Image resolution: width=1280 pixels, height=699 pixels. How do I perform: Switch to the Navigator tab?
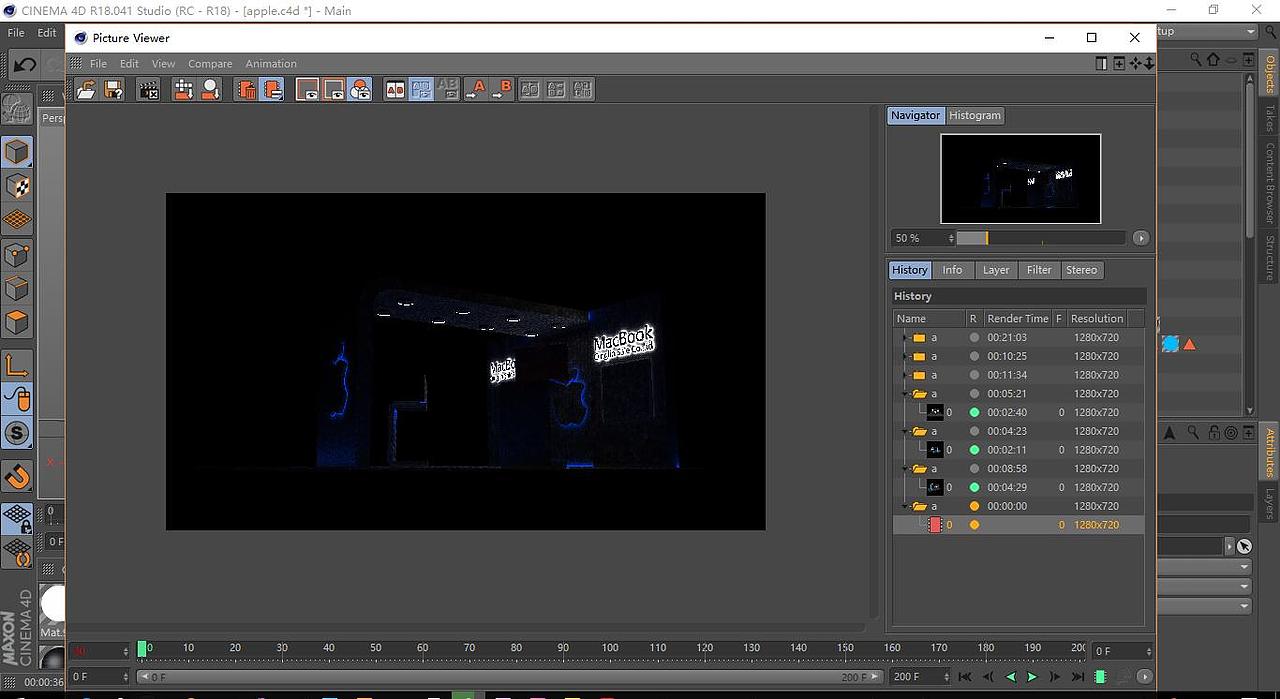tap(915, 115)
